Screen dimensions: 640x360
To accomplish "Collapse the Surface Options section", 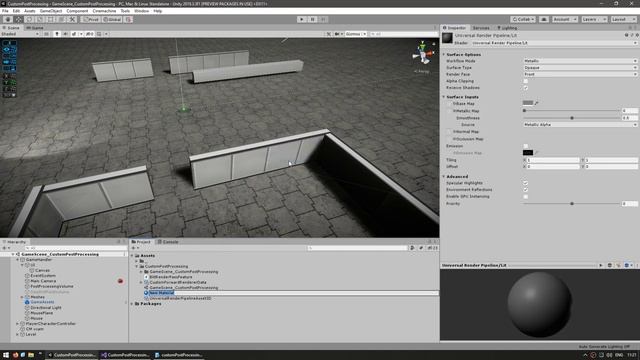I will pyautogui.click(x=444, y=54).
